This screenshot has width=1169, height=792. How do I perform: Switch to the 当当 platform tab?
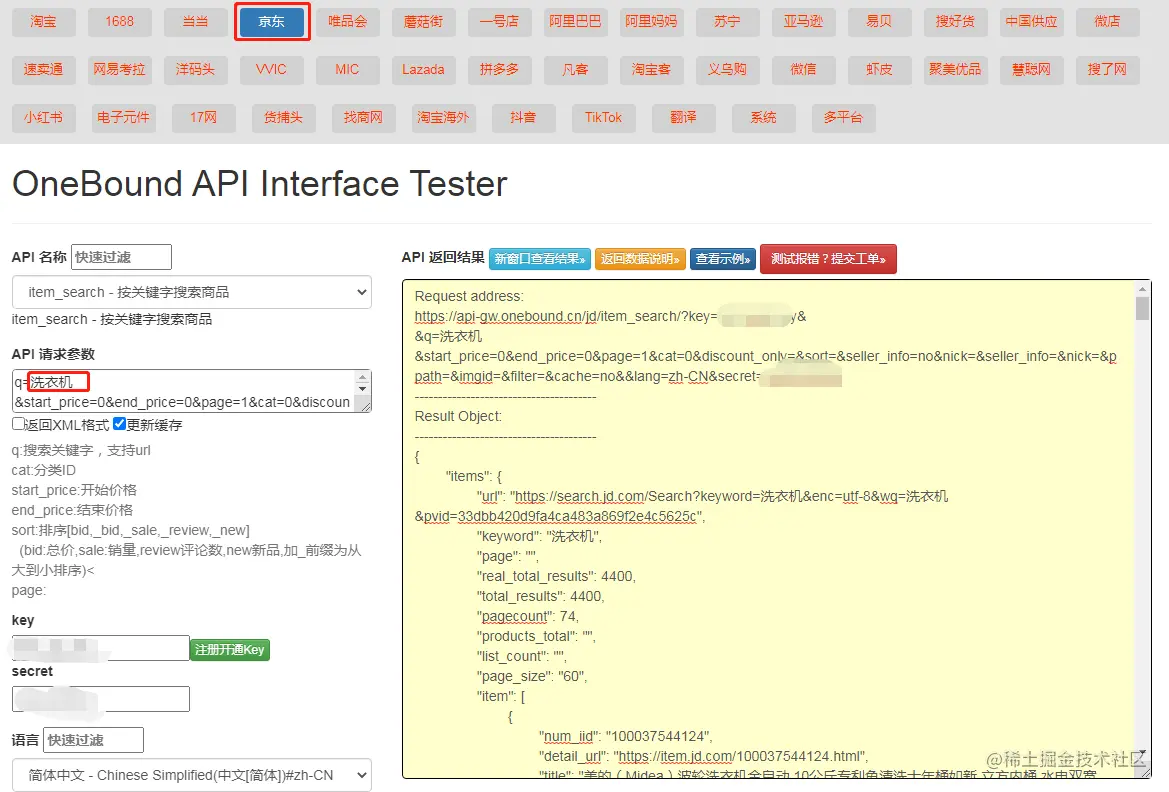[x=195, y=22]
